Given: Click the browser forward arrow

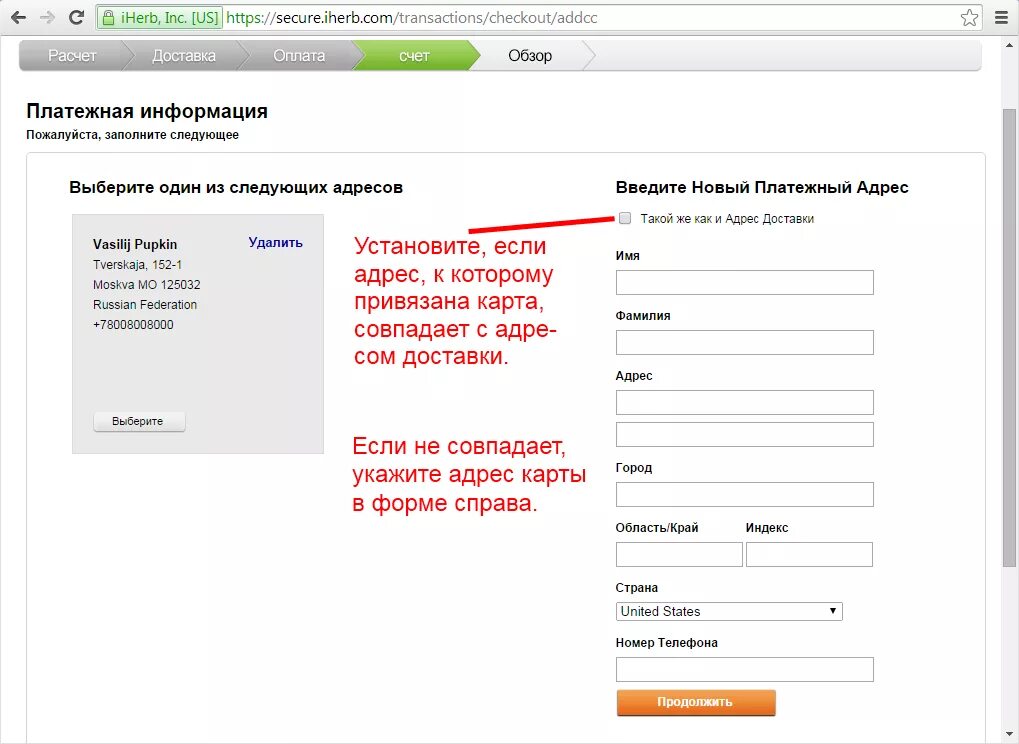Looking at the screenshot, I should click(x=47, y=18).
